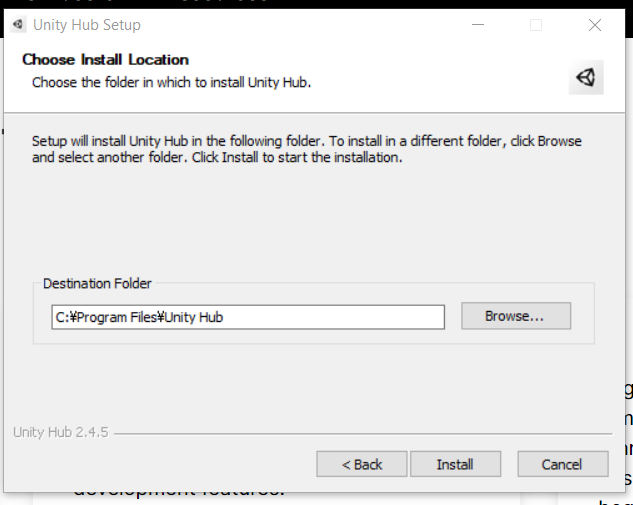The height and width of the screenshot is (505, 633).
Task: Click the Browse... button
Action: pyautogui.click(x=516, y=316)
